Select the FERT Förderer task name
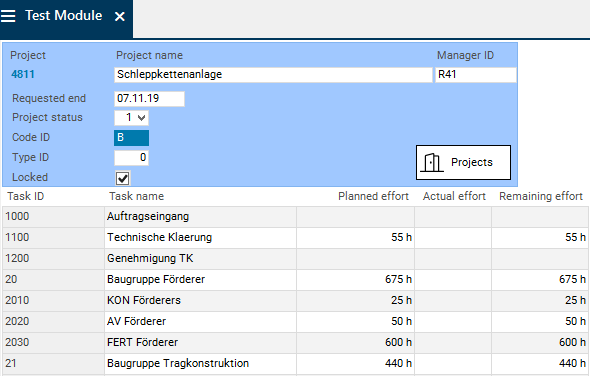This screenshot has width=590, height=376. (201, 343)
